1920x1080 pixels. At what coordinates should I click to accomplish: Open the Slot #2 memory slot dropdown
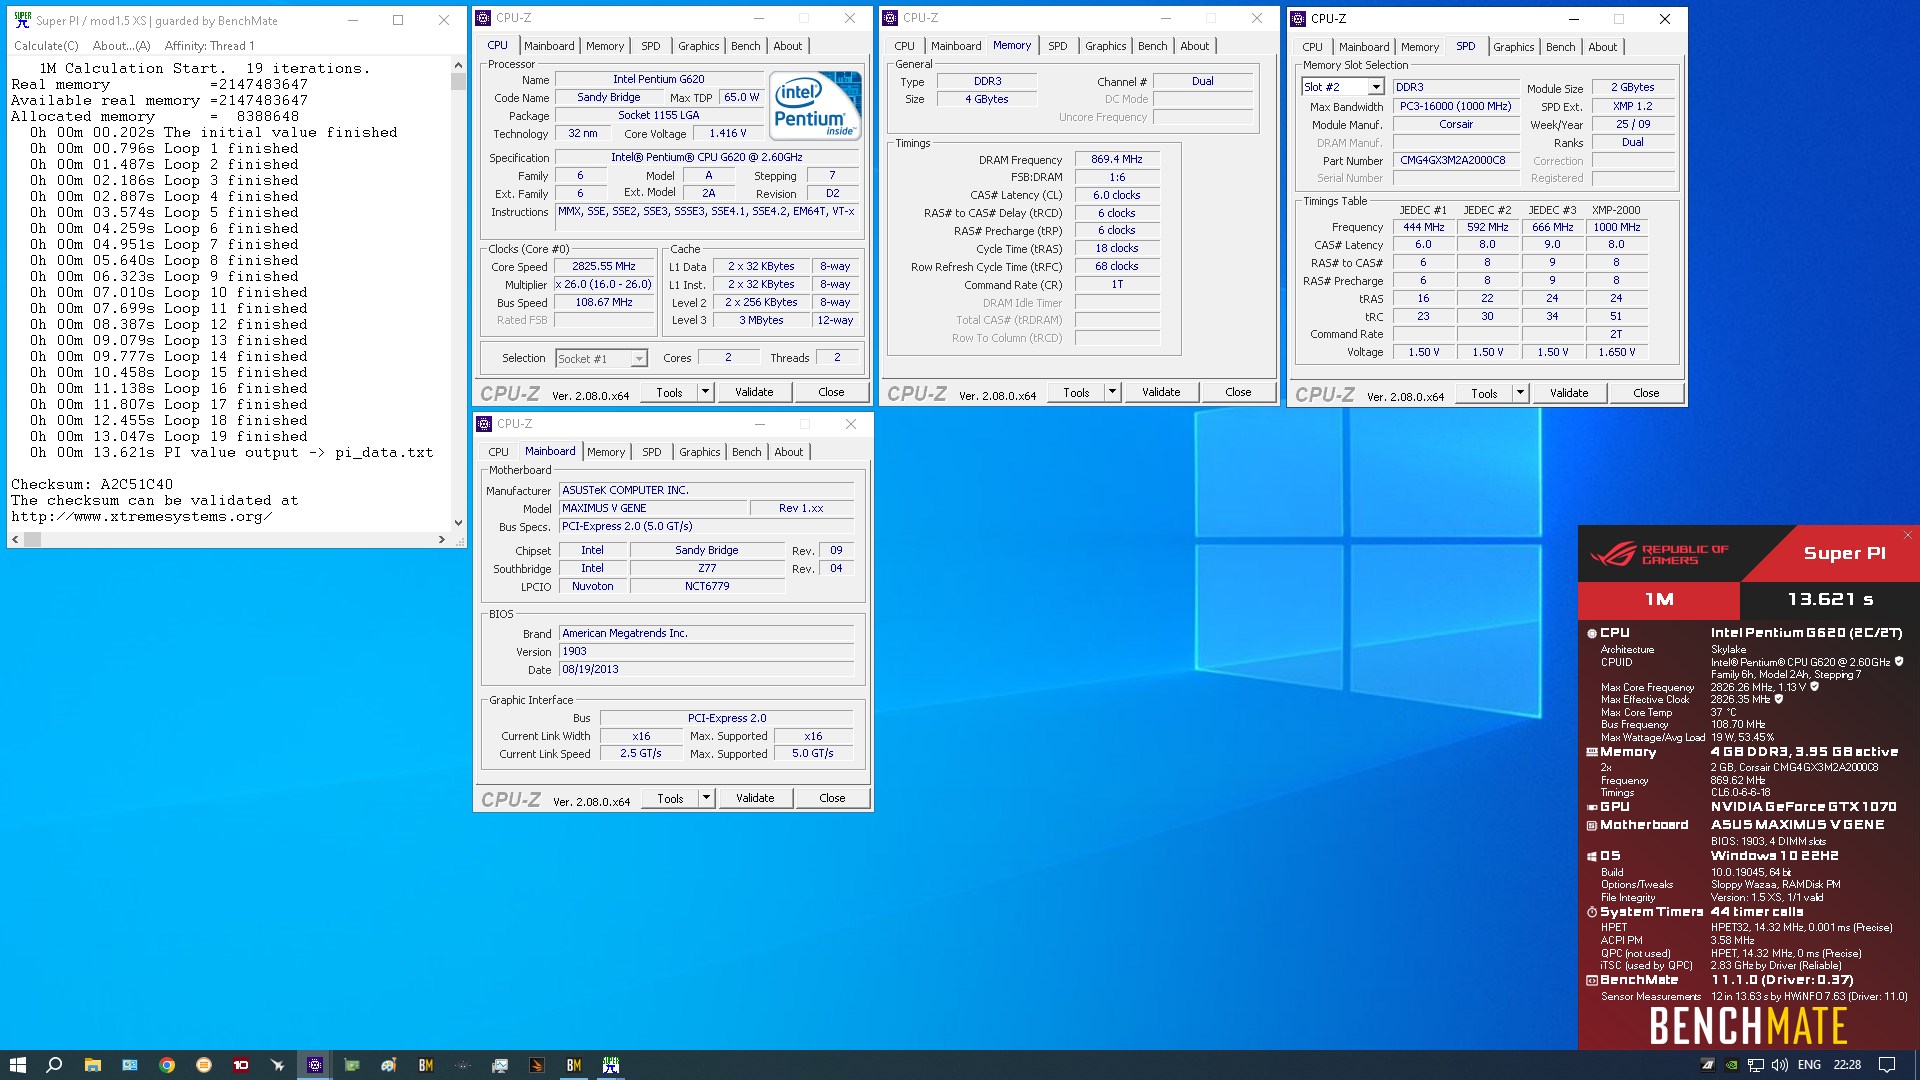tap(1376, 87)
